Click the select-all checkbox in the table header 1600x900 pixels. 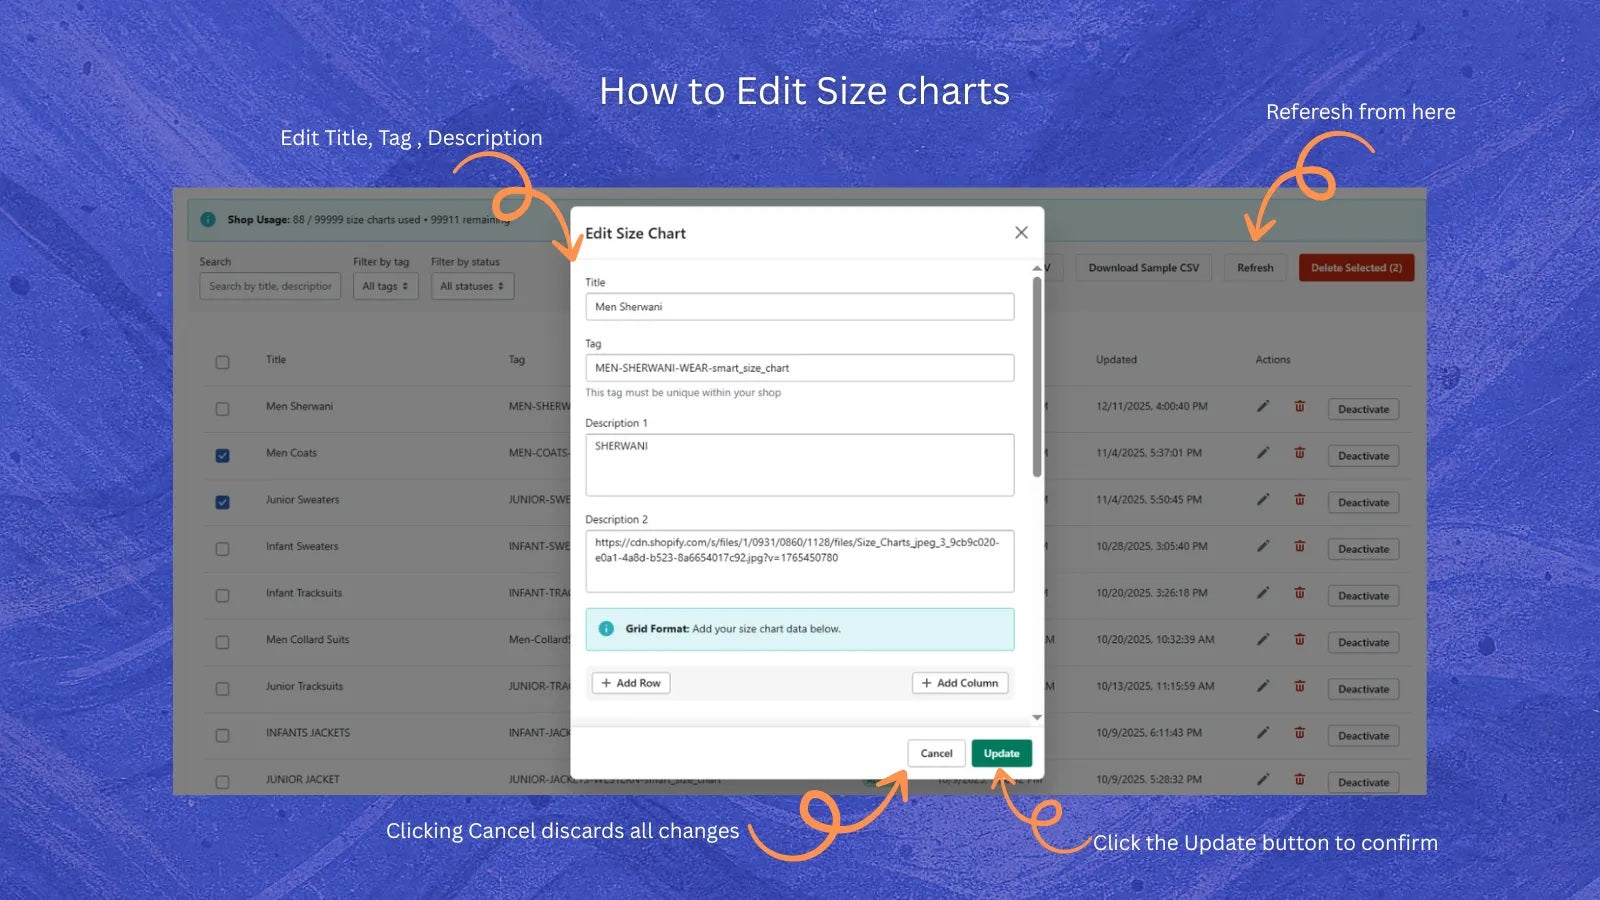[x=222, y=362]
